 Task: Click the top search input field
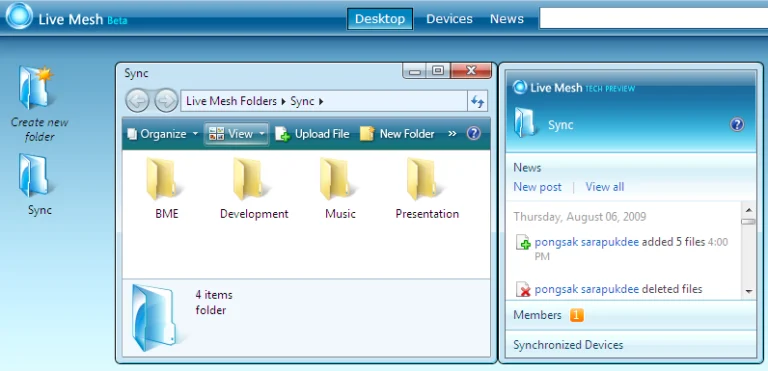pyautogui.click(x=653, y=18)
